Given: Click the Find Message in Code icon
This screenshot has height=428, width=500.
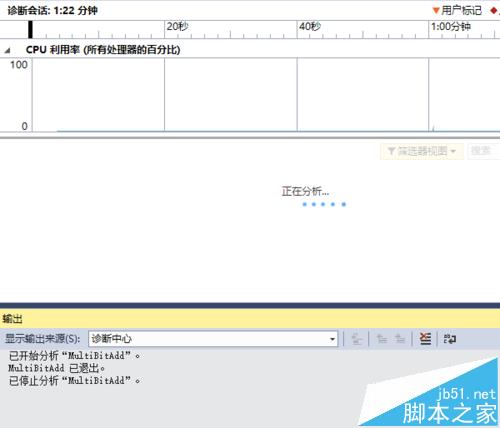Looking at the screenshot, I should tap(357, 339).
